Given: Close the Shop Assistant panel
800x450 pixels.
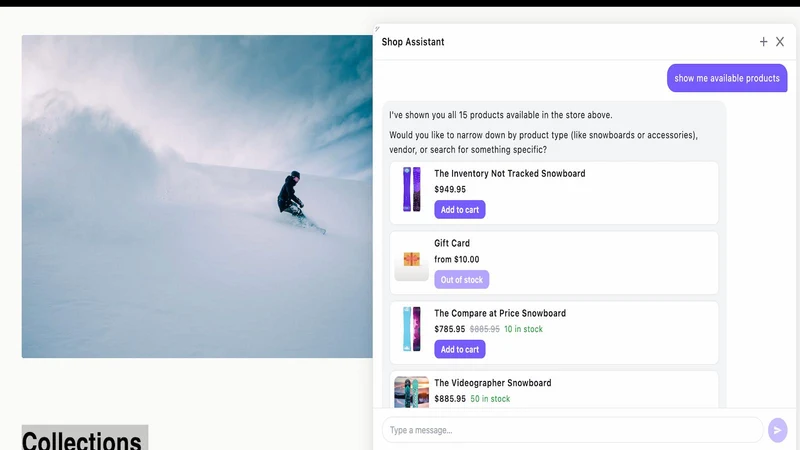Looking at the screenshot, I should pos(780,42).
